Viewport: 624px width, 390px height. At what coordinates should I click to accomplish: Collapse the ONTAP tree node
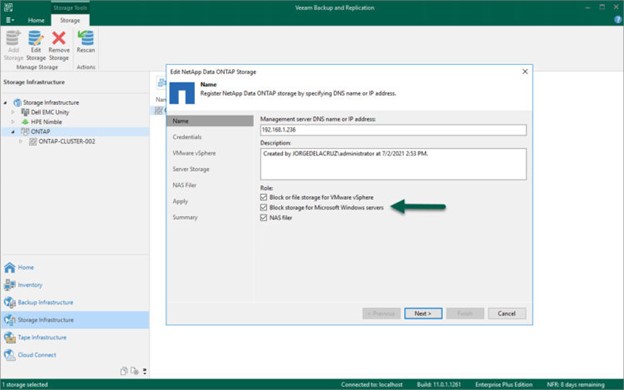click(13, 132)
